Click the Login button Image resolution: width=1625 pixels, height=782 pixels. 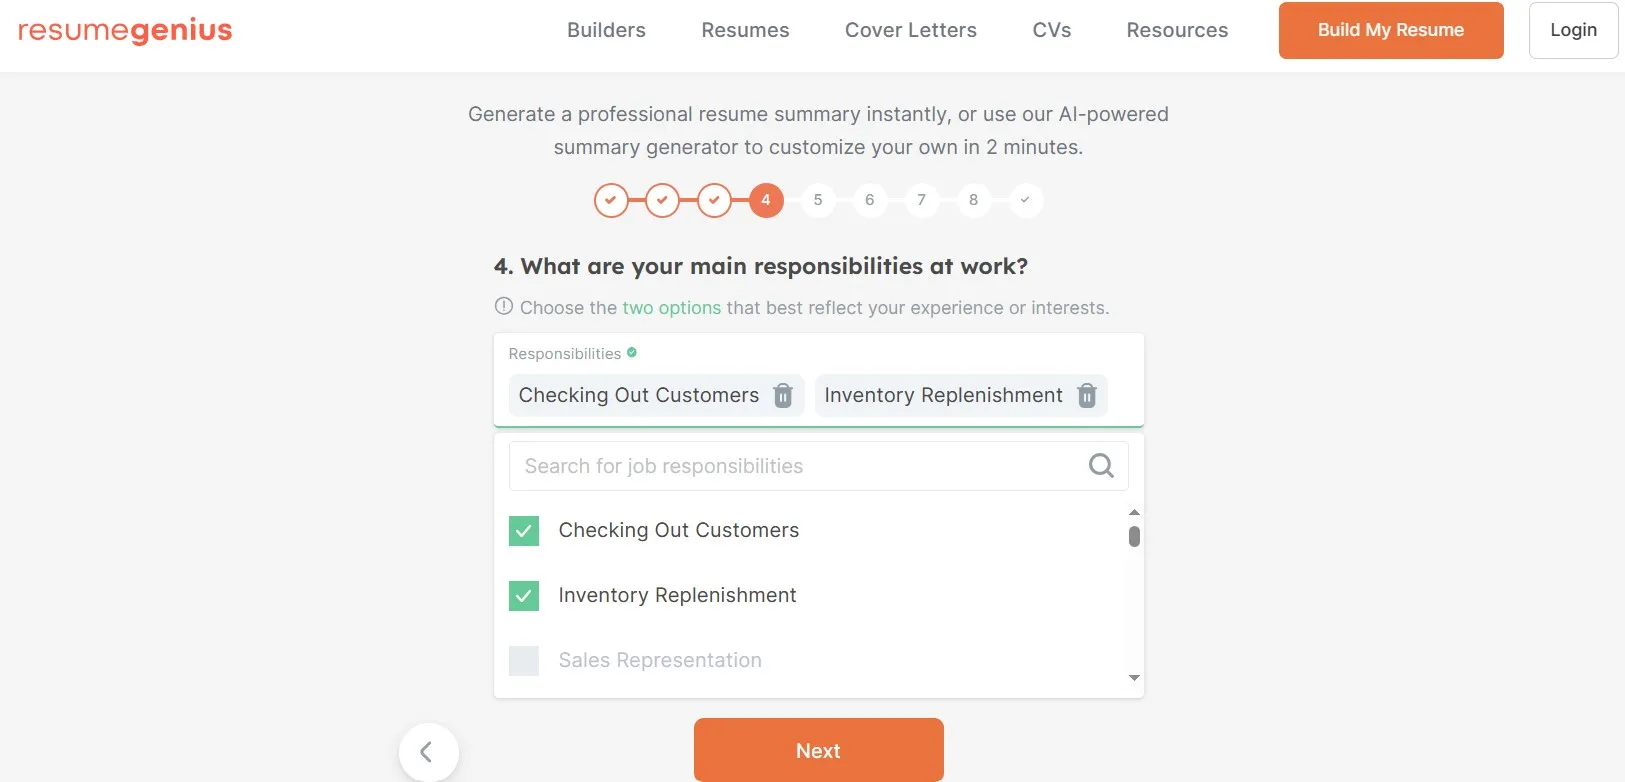click(1572, 30)
